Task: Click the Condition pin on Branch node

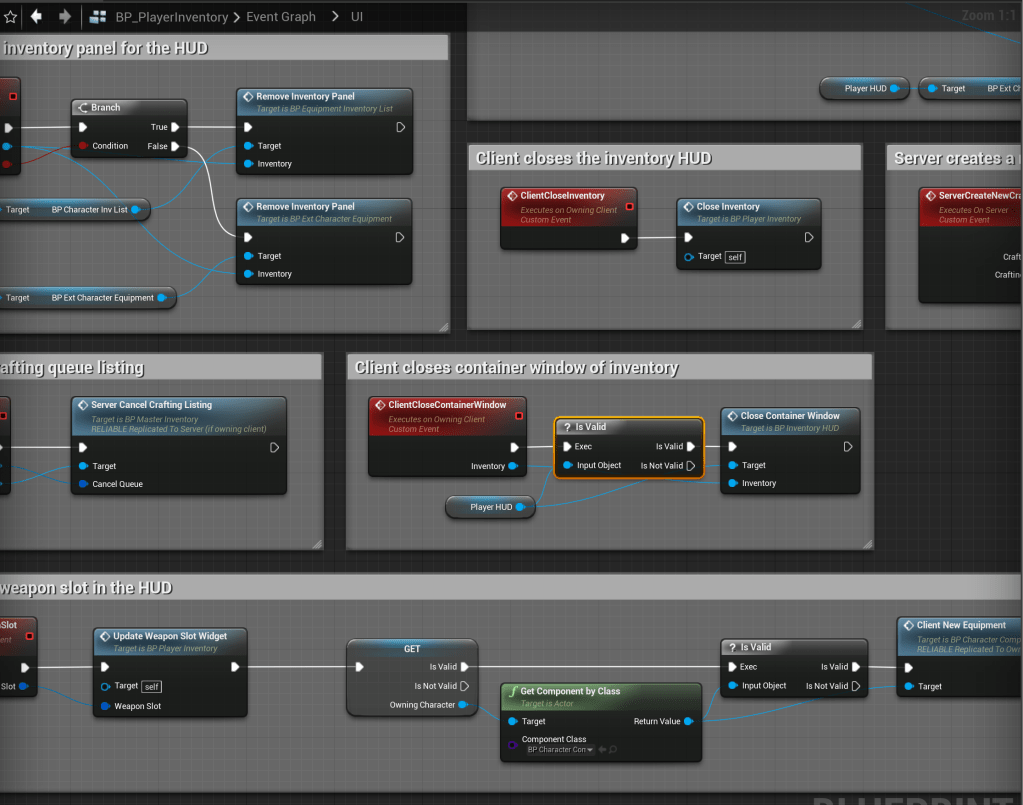Action: pyautogui.click(x=83, y=145)
